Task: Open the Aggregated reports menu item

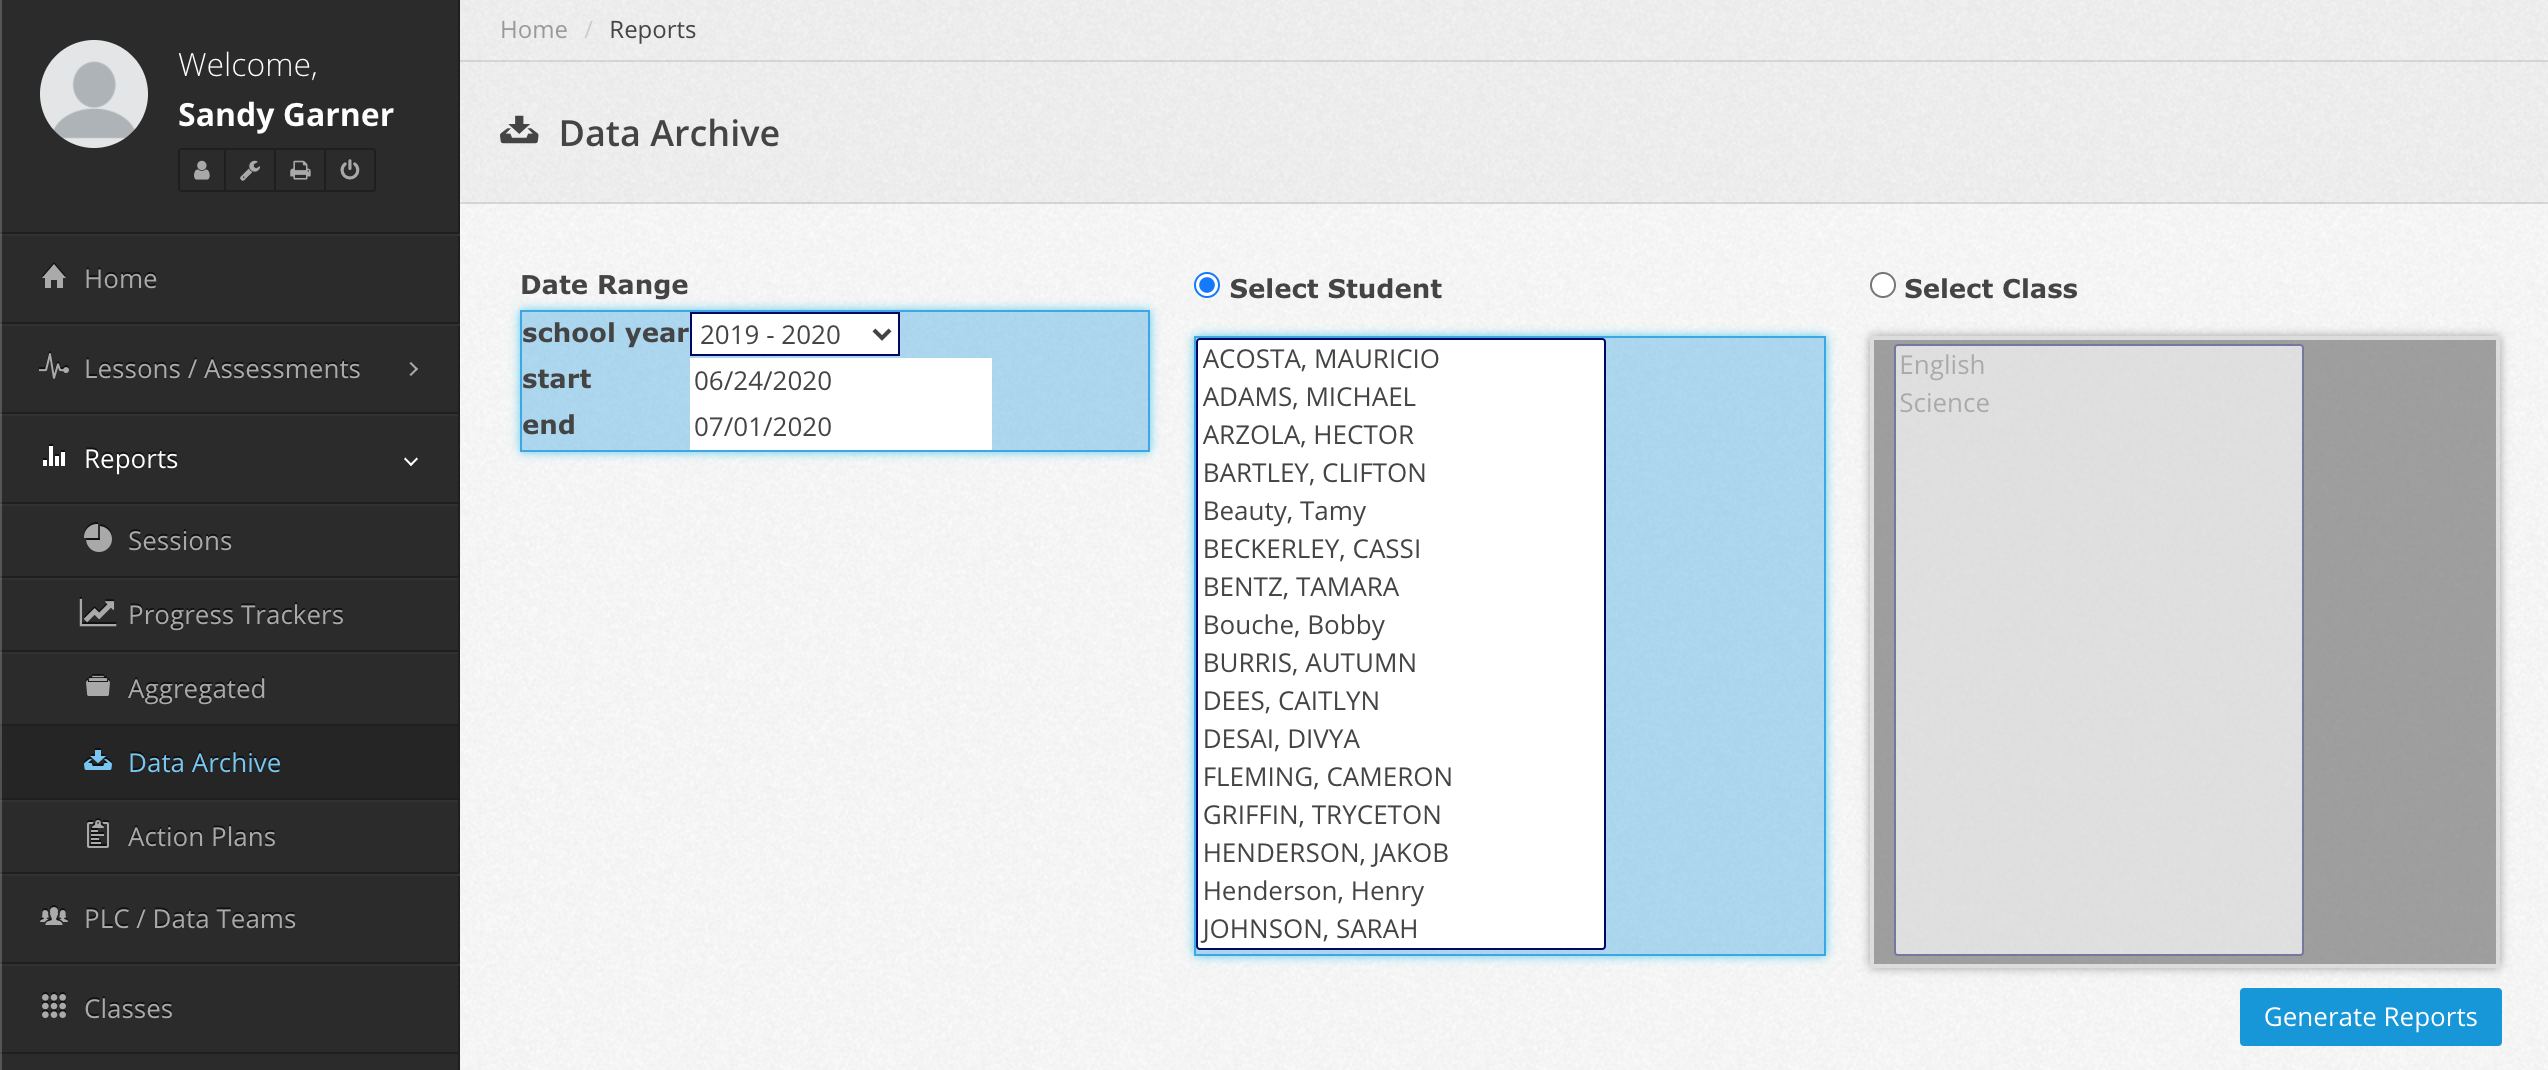Action: [x=196, y=688]
